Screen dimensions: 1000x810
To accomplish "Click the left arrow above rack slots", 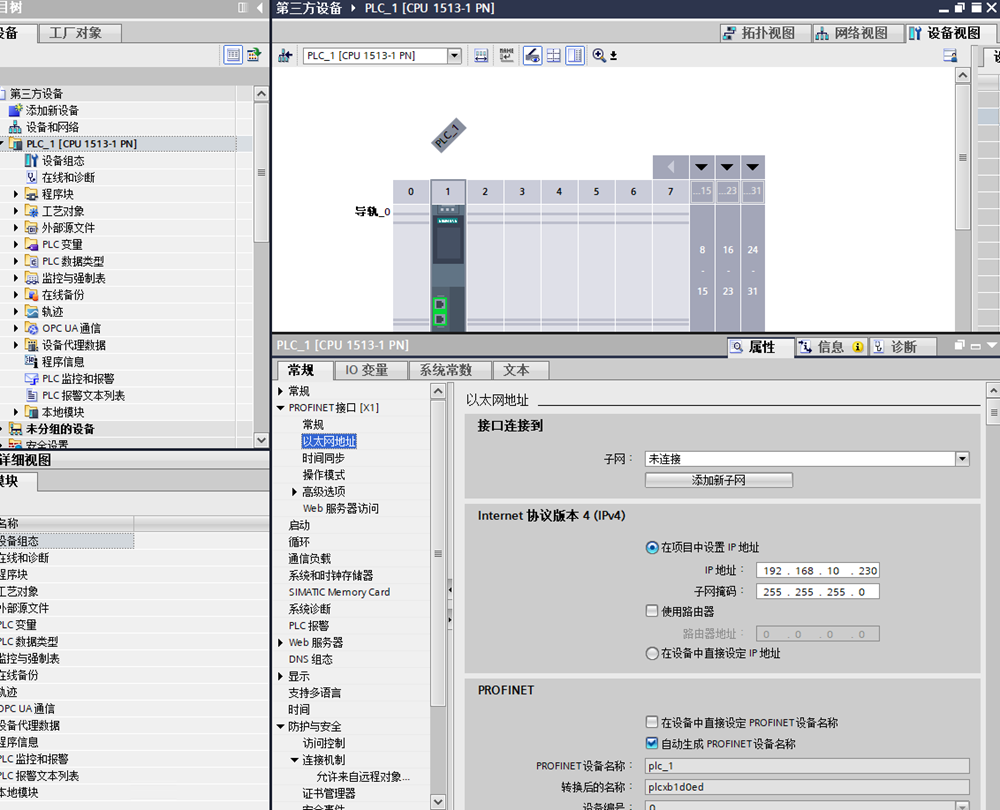I will coord(670,167).
